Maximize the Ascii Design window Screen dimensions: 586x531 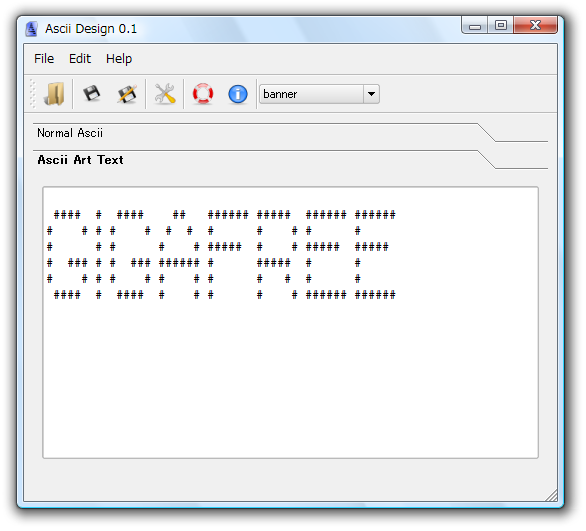[x=500, y=25]
